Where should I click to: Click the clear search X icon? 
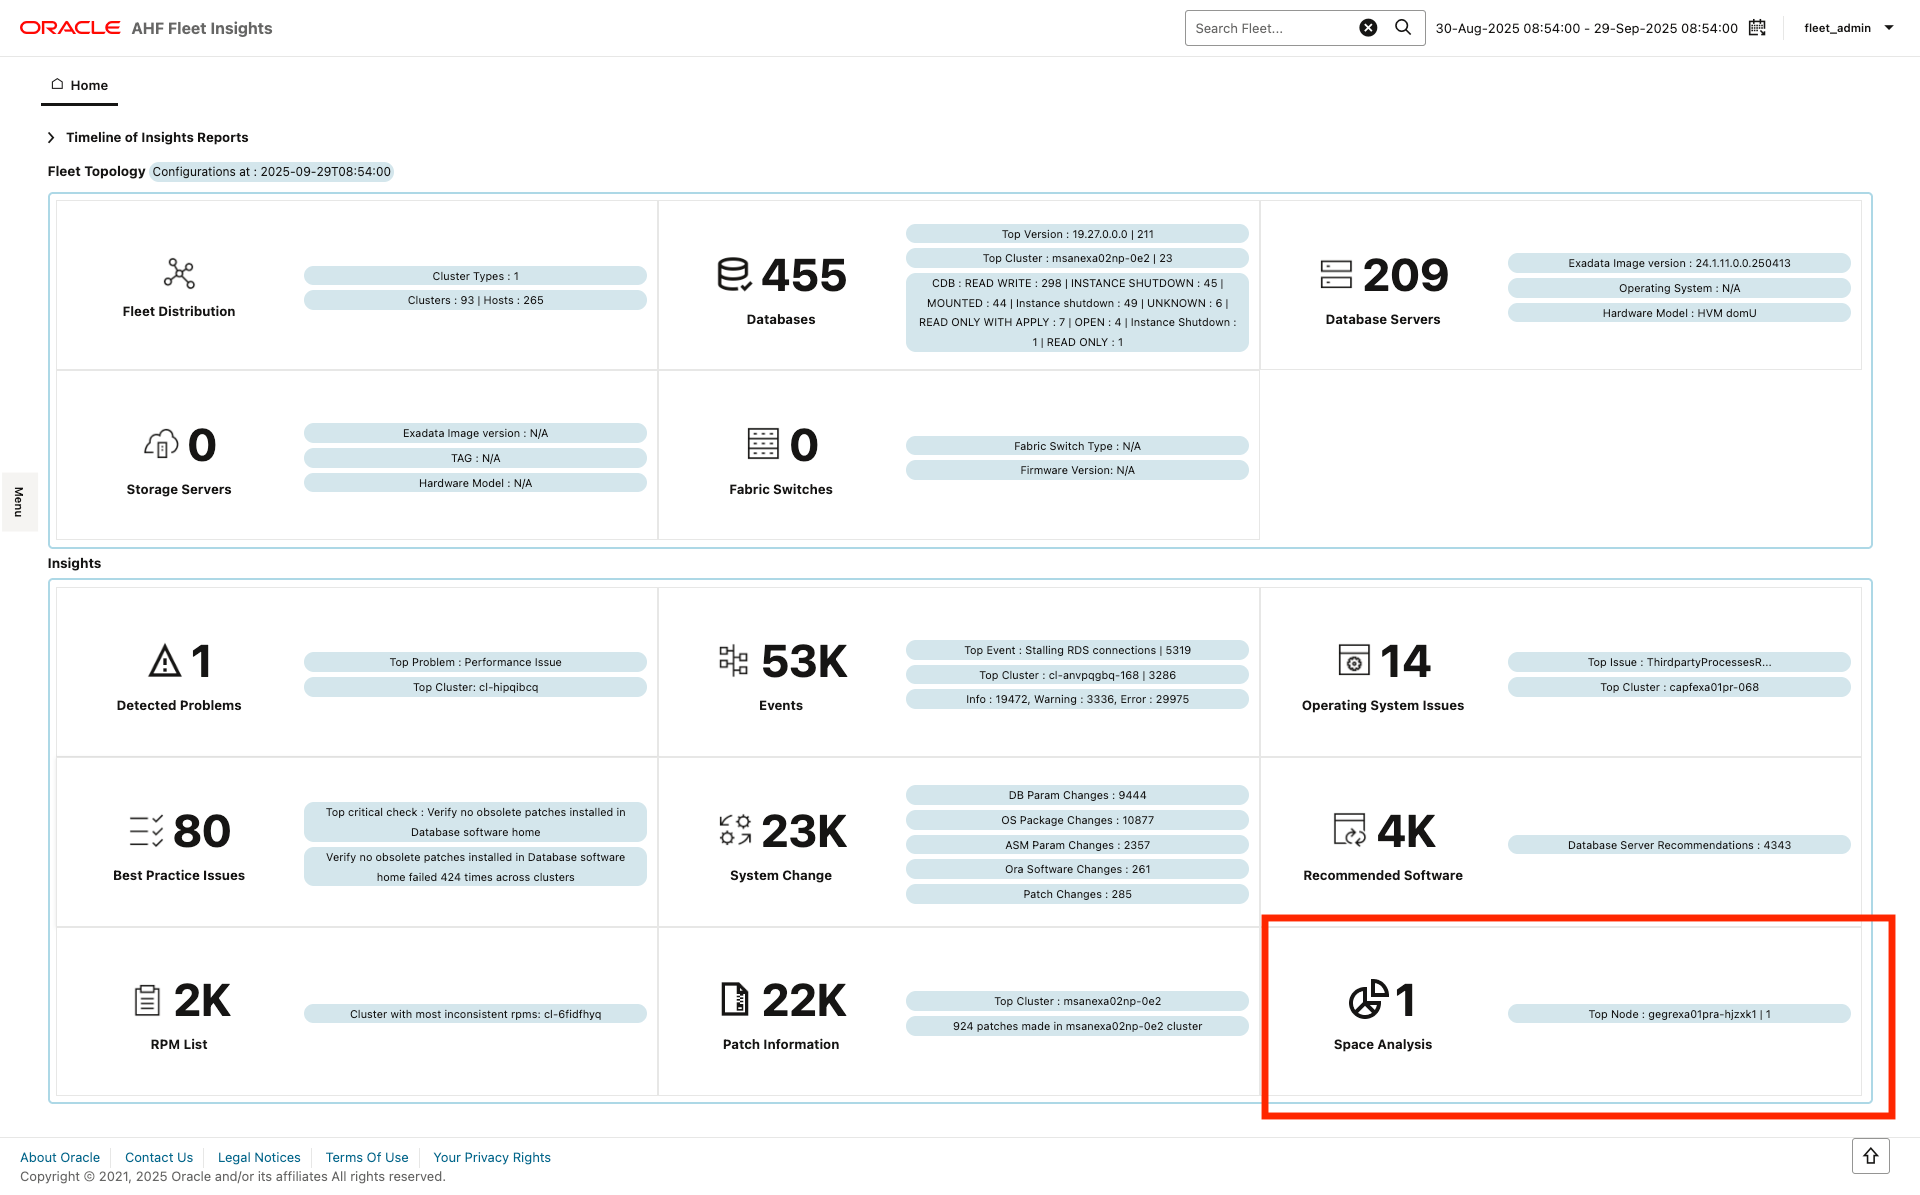[1368, 27]
